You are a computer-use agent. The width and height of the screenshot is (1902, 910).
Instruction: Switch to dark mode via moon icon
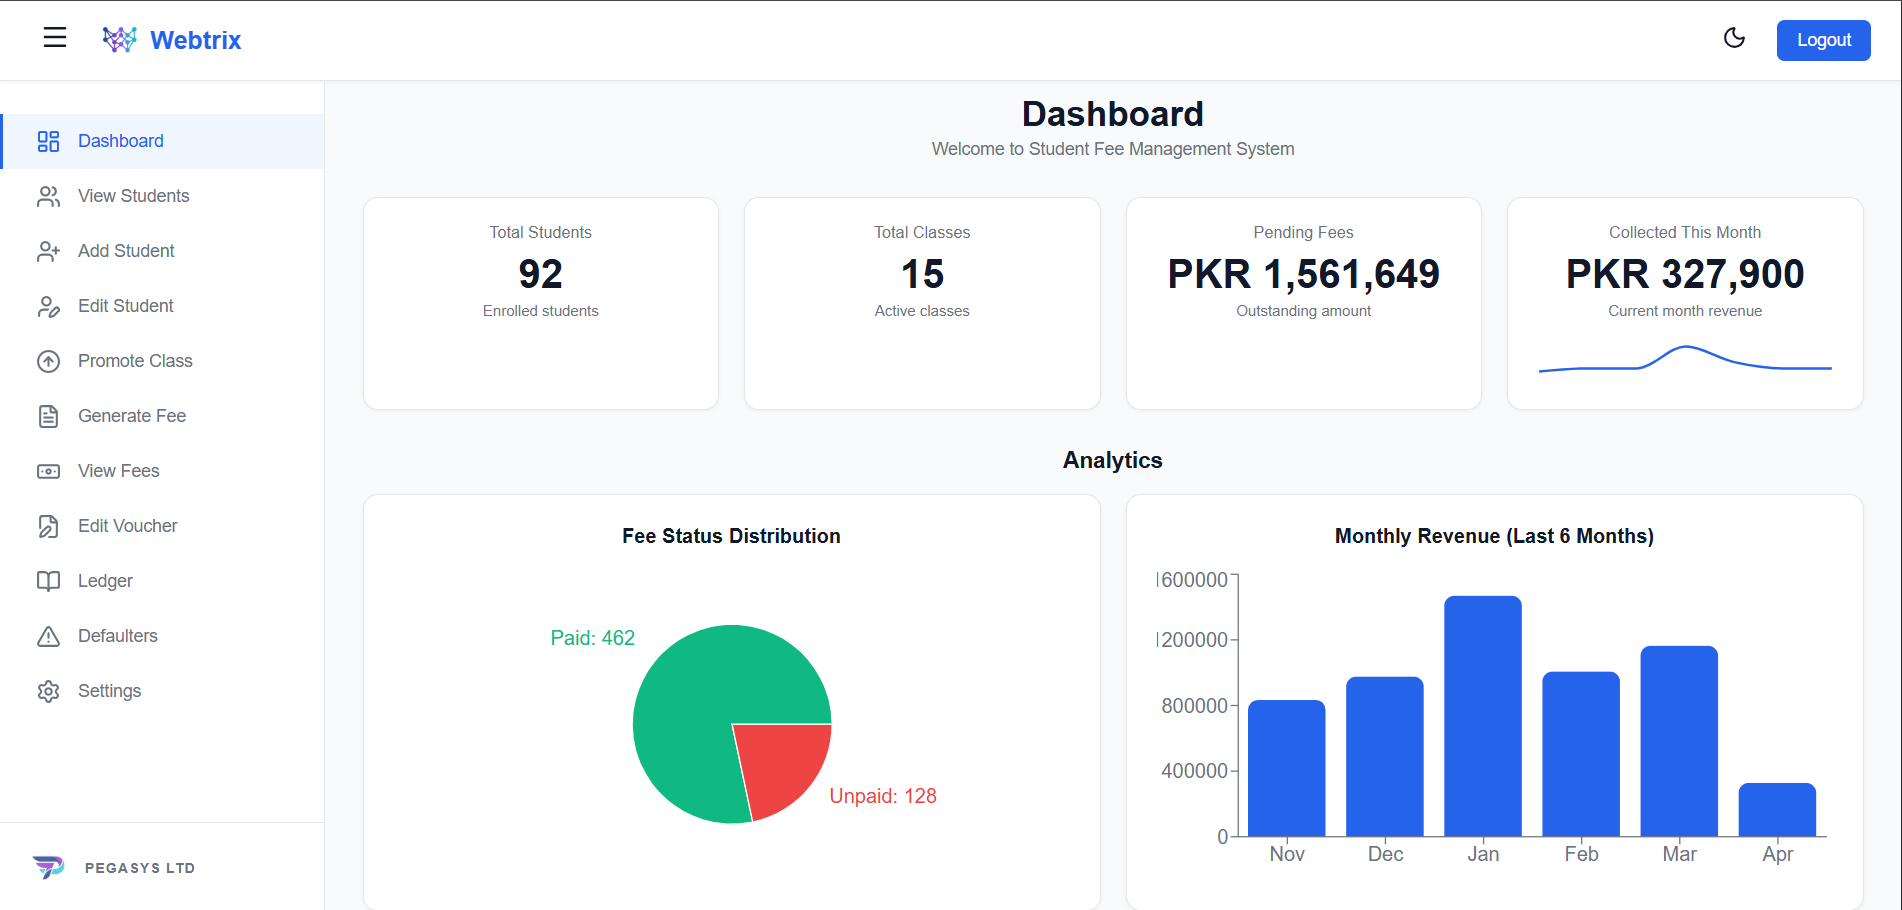tap(1734, 38)
